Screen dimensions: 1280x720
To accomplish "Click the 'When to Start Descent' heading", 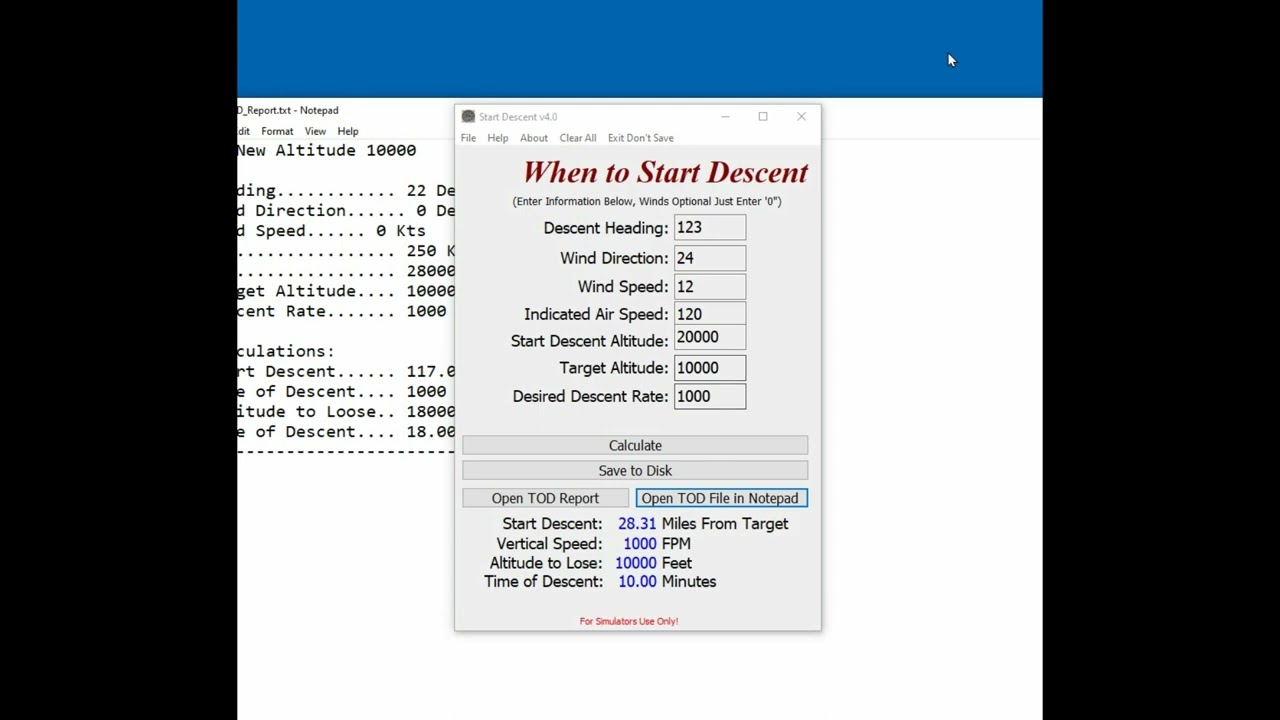I will 665,172.
